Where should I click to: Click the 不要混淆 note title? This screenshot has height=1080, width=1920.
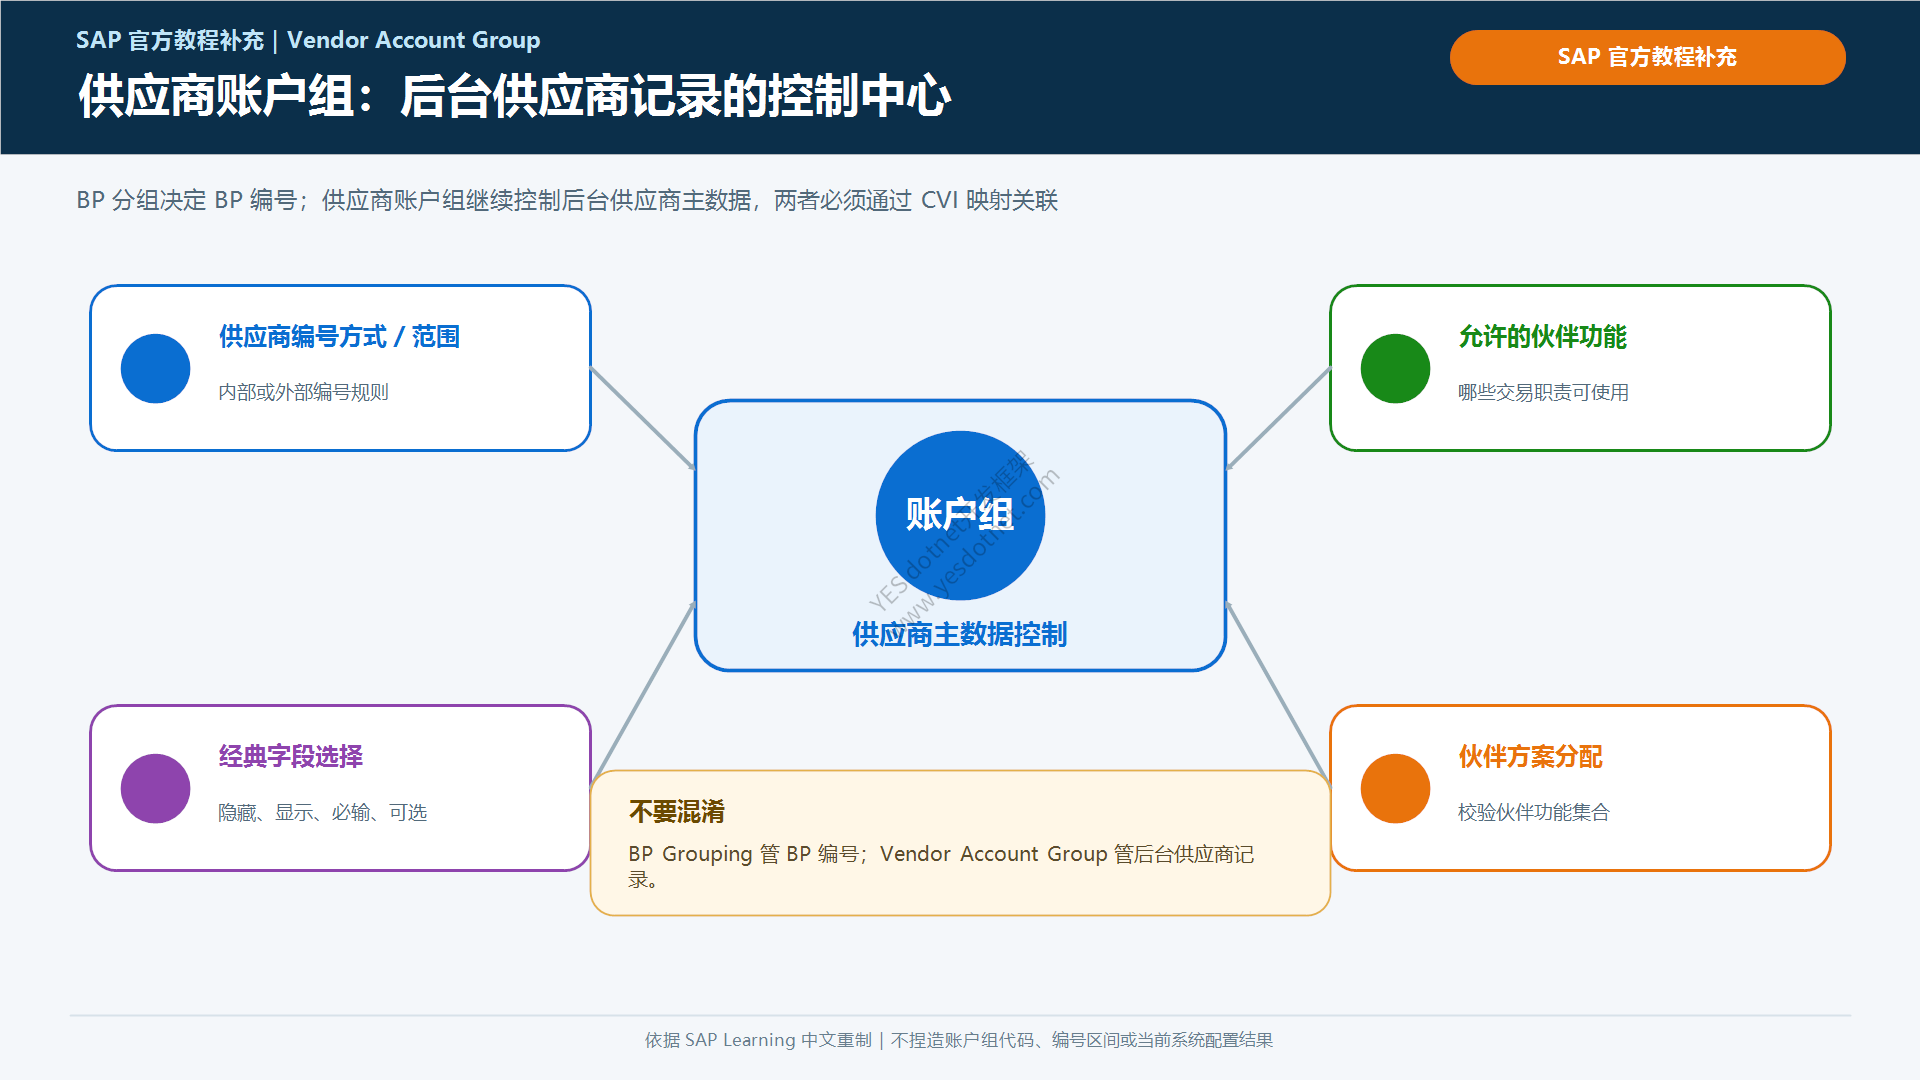tap(677, 811)
